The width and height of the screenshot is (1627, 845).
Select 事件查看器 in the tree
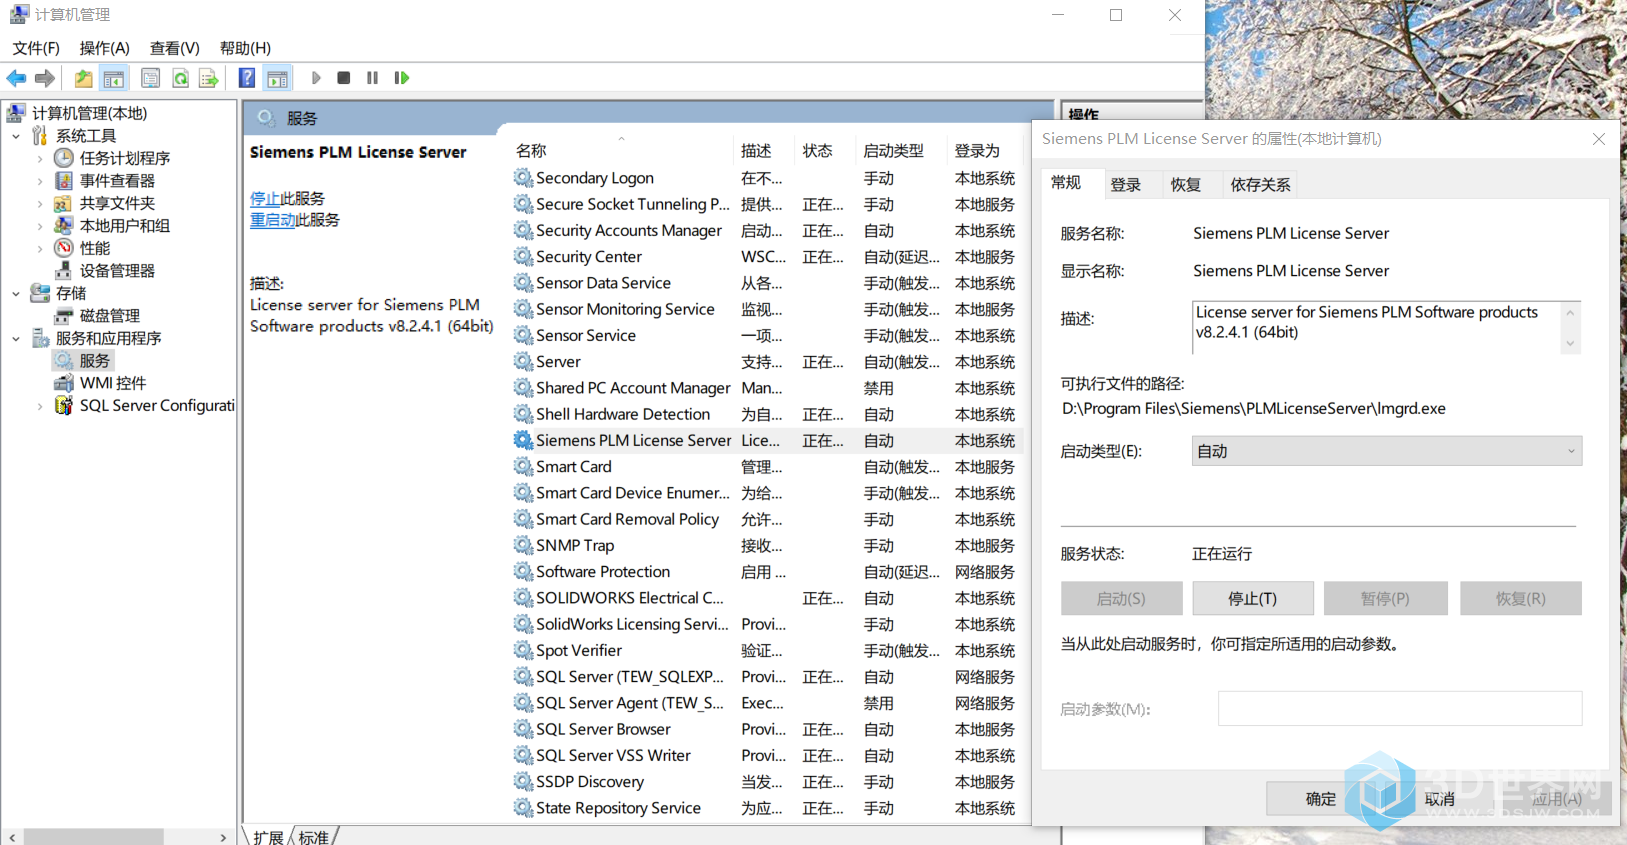[x=117, y=181]
